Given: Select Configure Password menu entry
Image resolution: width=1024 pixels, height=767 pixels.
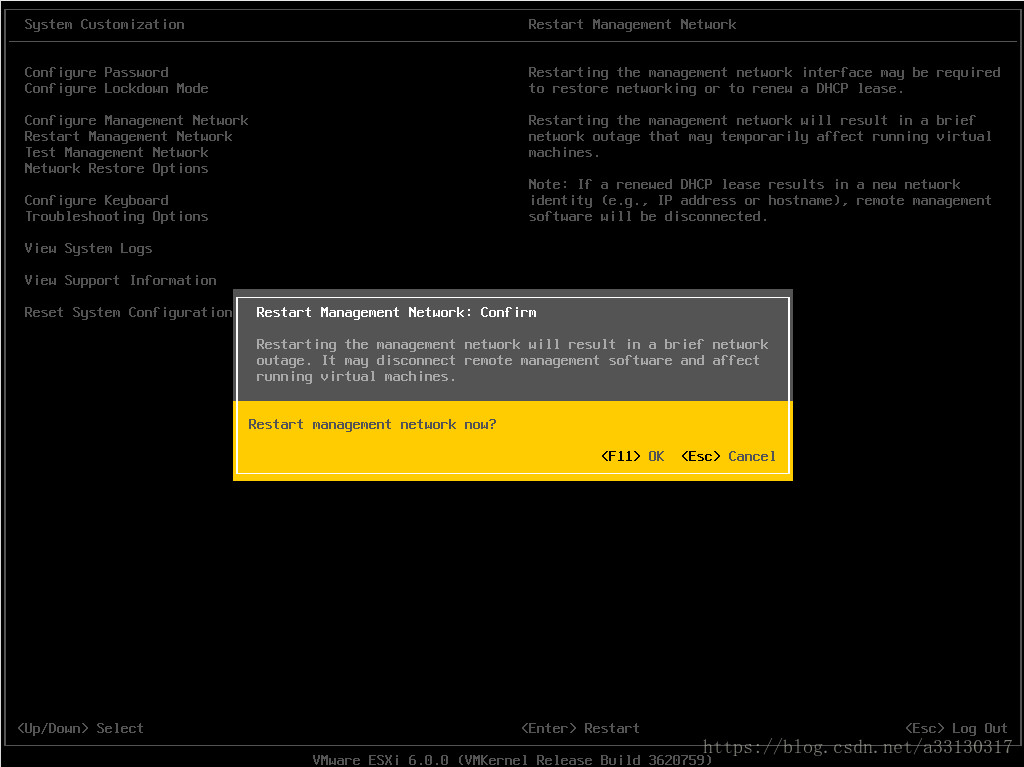Looking at the screenshot, I should (96, 72).
